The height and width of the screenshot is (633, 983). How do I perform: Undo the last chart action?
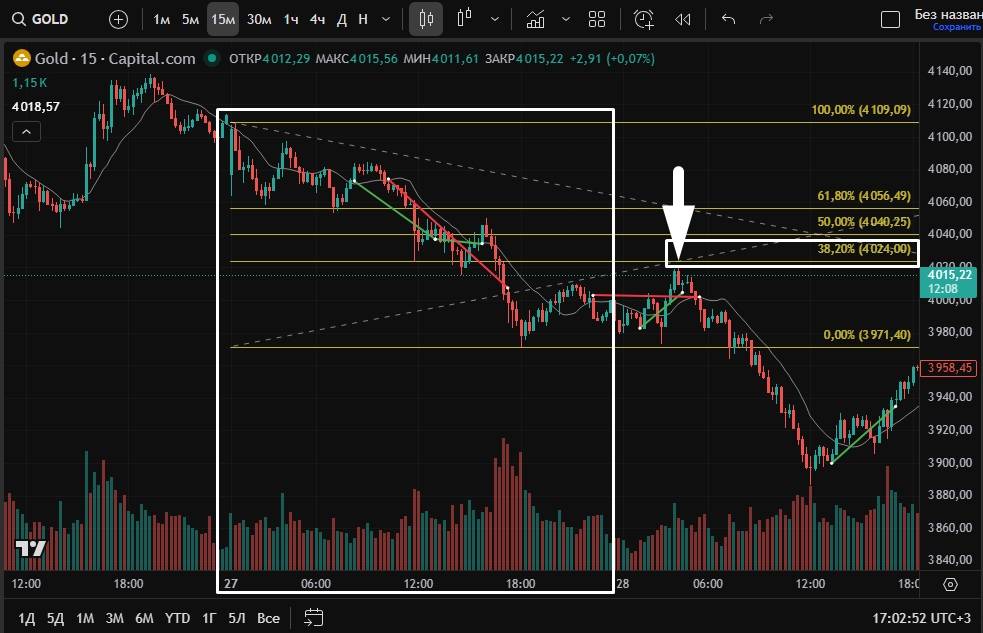728,19
